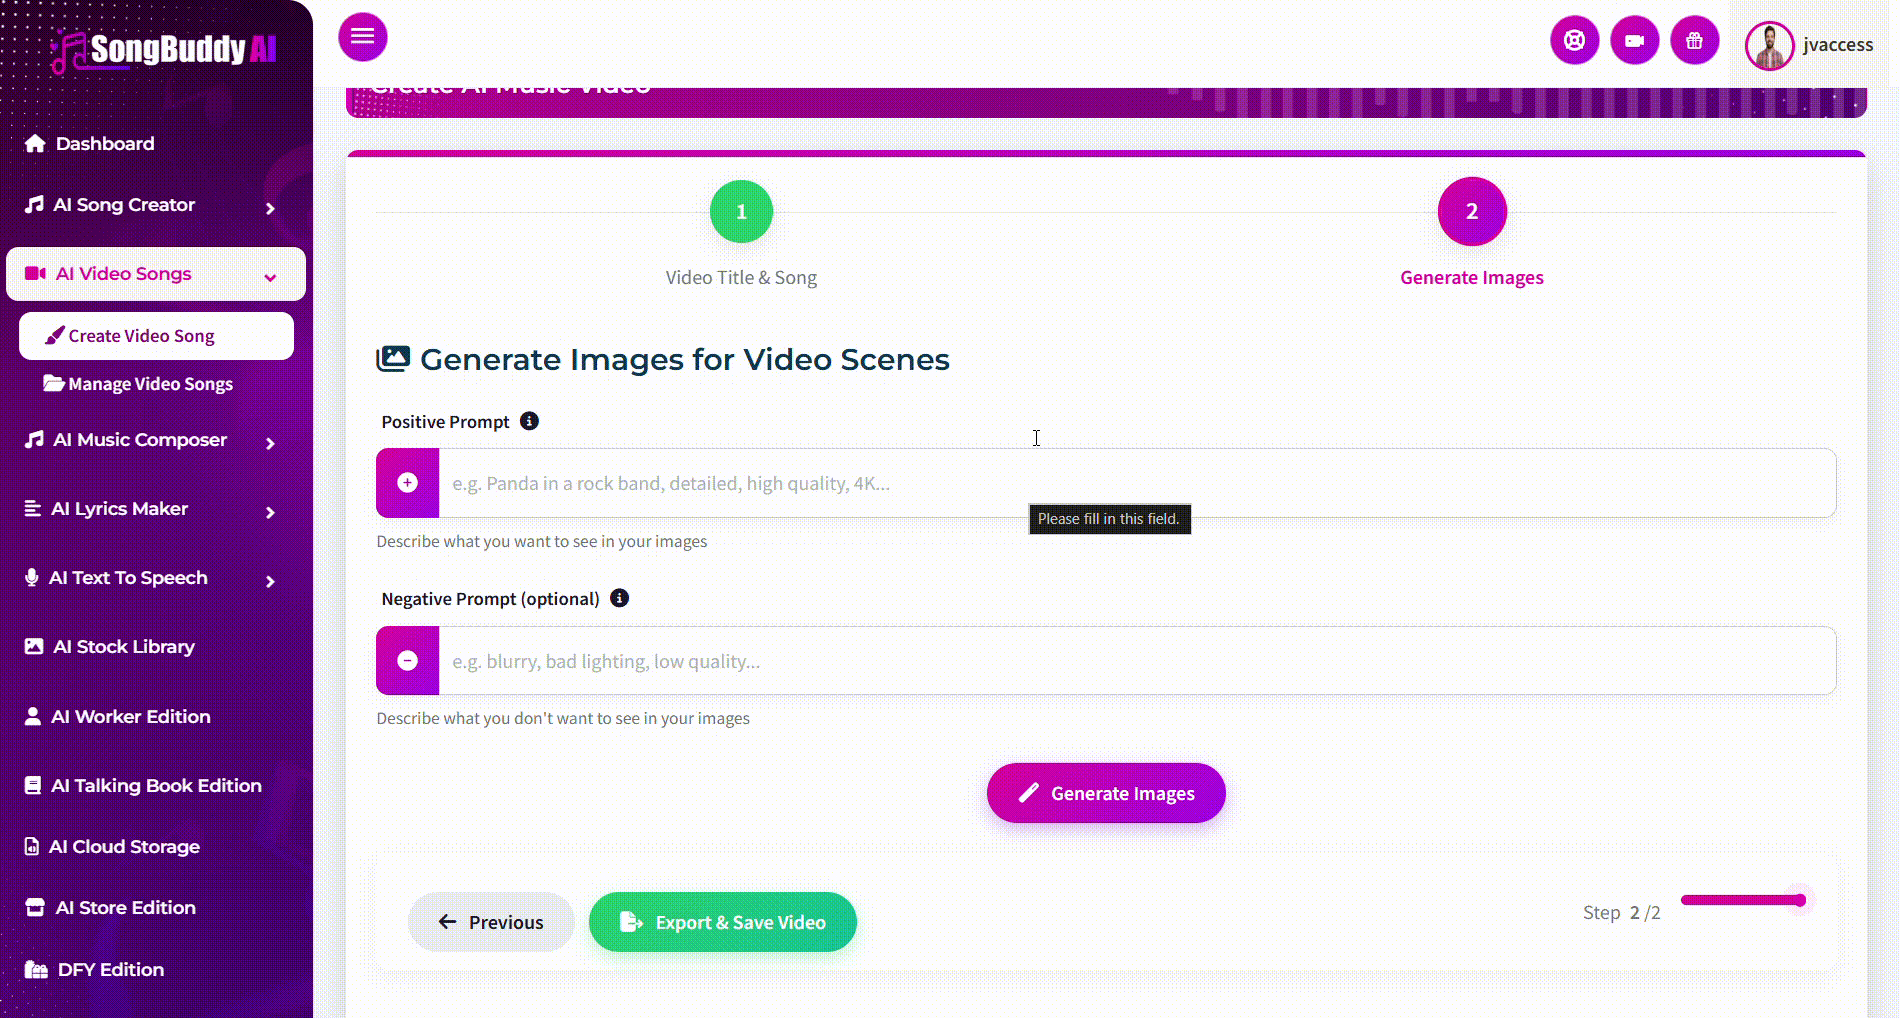Go to Dashboard in sidebar
Image resolution: width=1900 pixels, height=1018 pixels.
coord(105,143)
